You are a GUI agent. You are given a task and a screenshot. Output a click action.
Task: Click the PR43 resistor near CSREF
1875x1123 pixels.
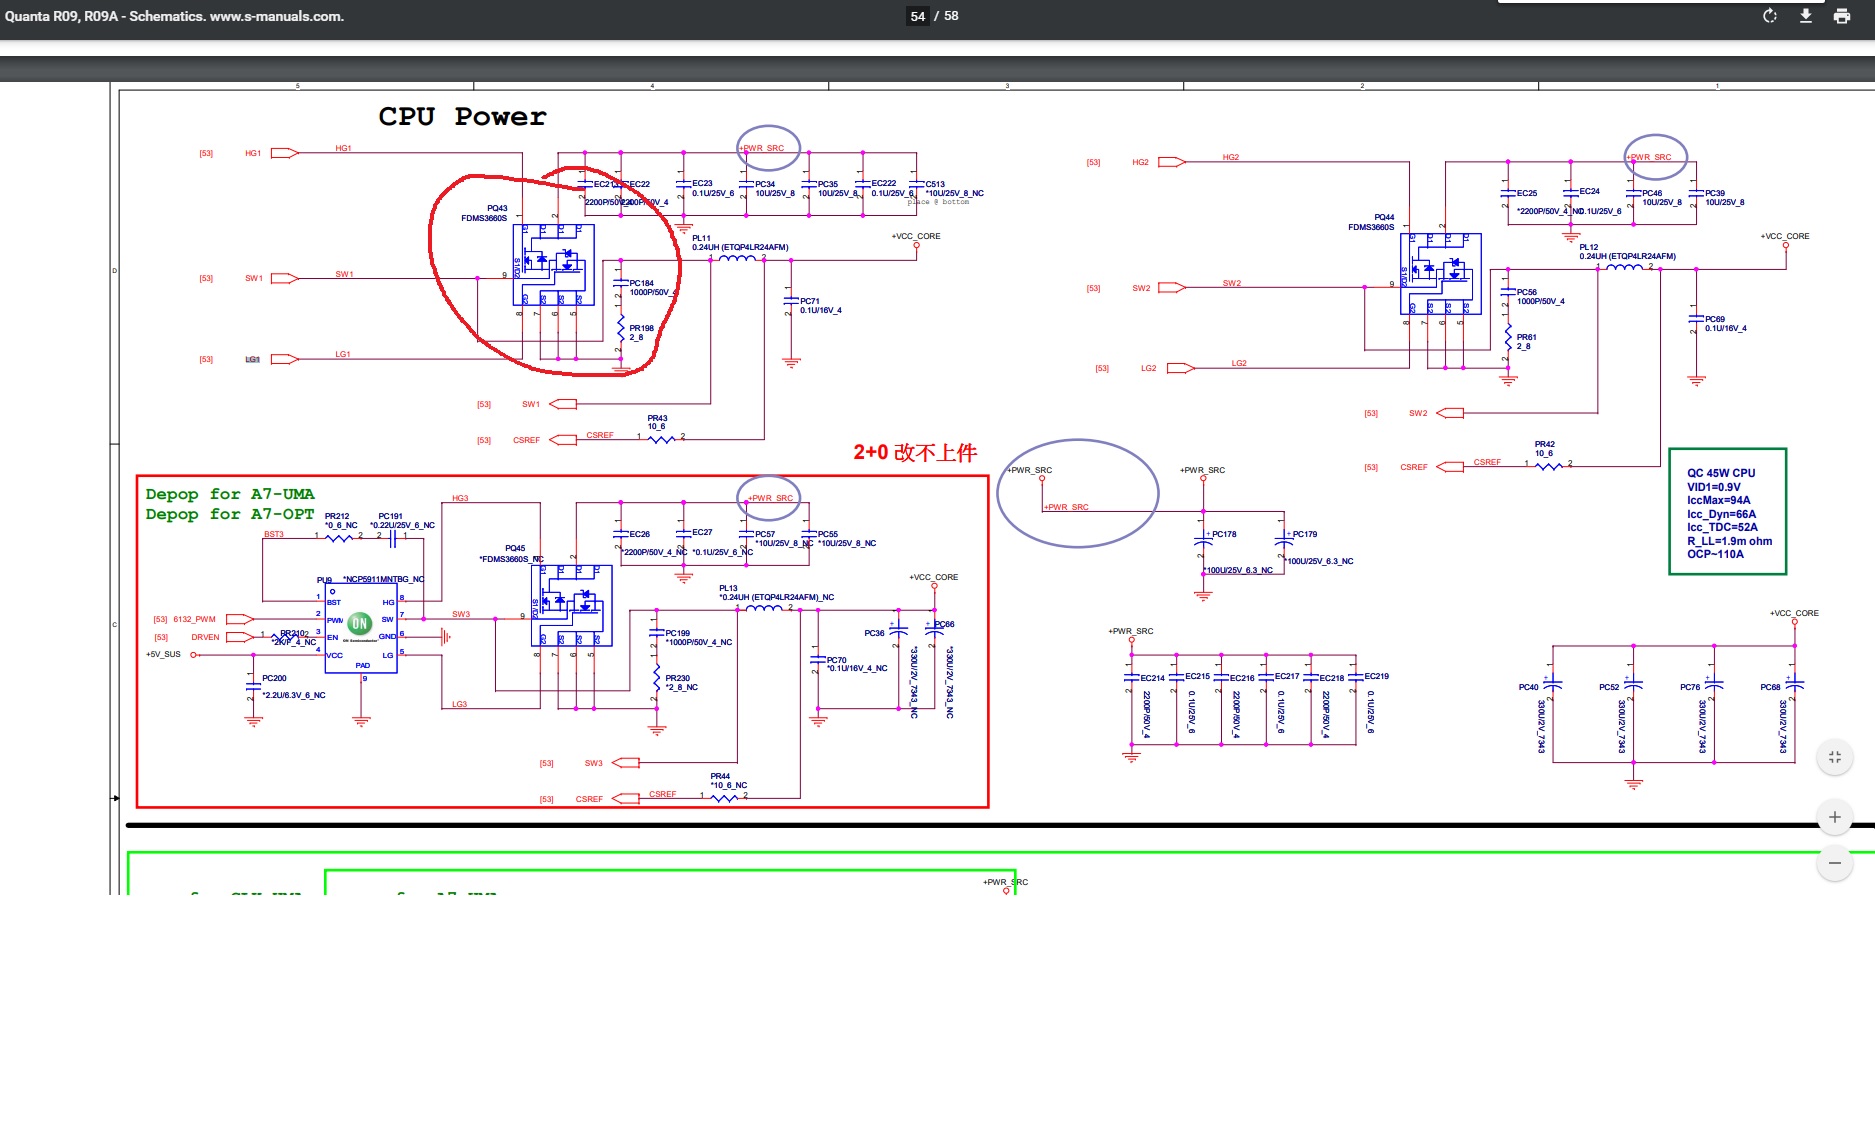(x=659, y=436)
